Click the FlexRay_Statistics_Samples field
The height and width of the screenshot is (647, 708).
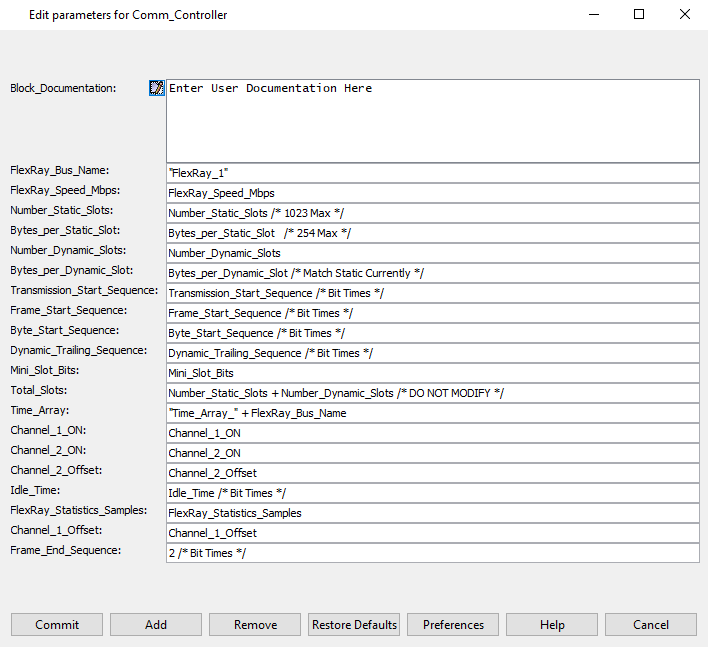click(432, 513)
